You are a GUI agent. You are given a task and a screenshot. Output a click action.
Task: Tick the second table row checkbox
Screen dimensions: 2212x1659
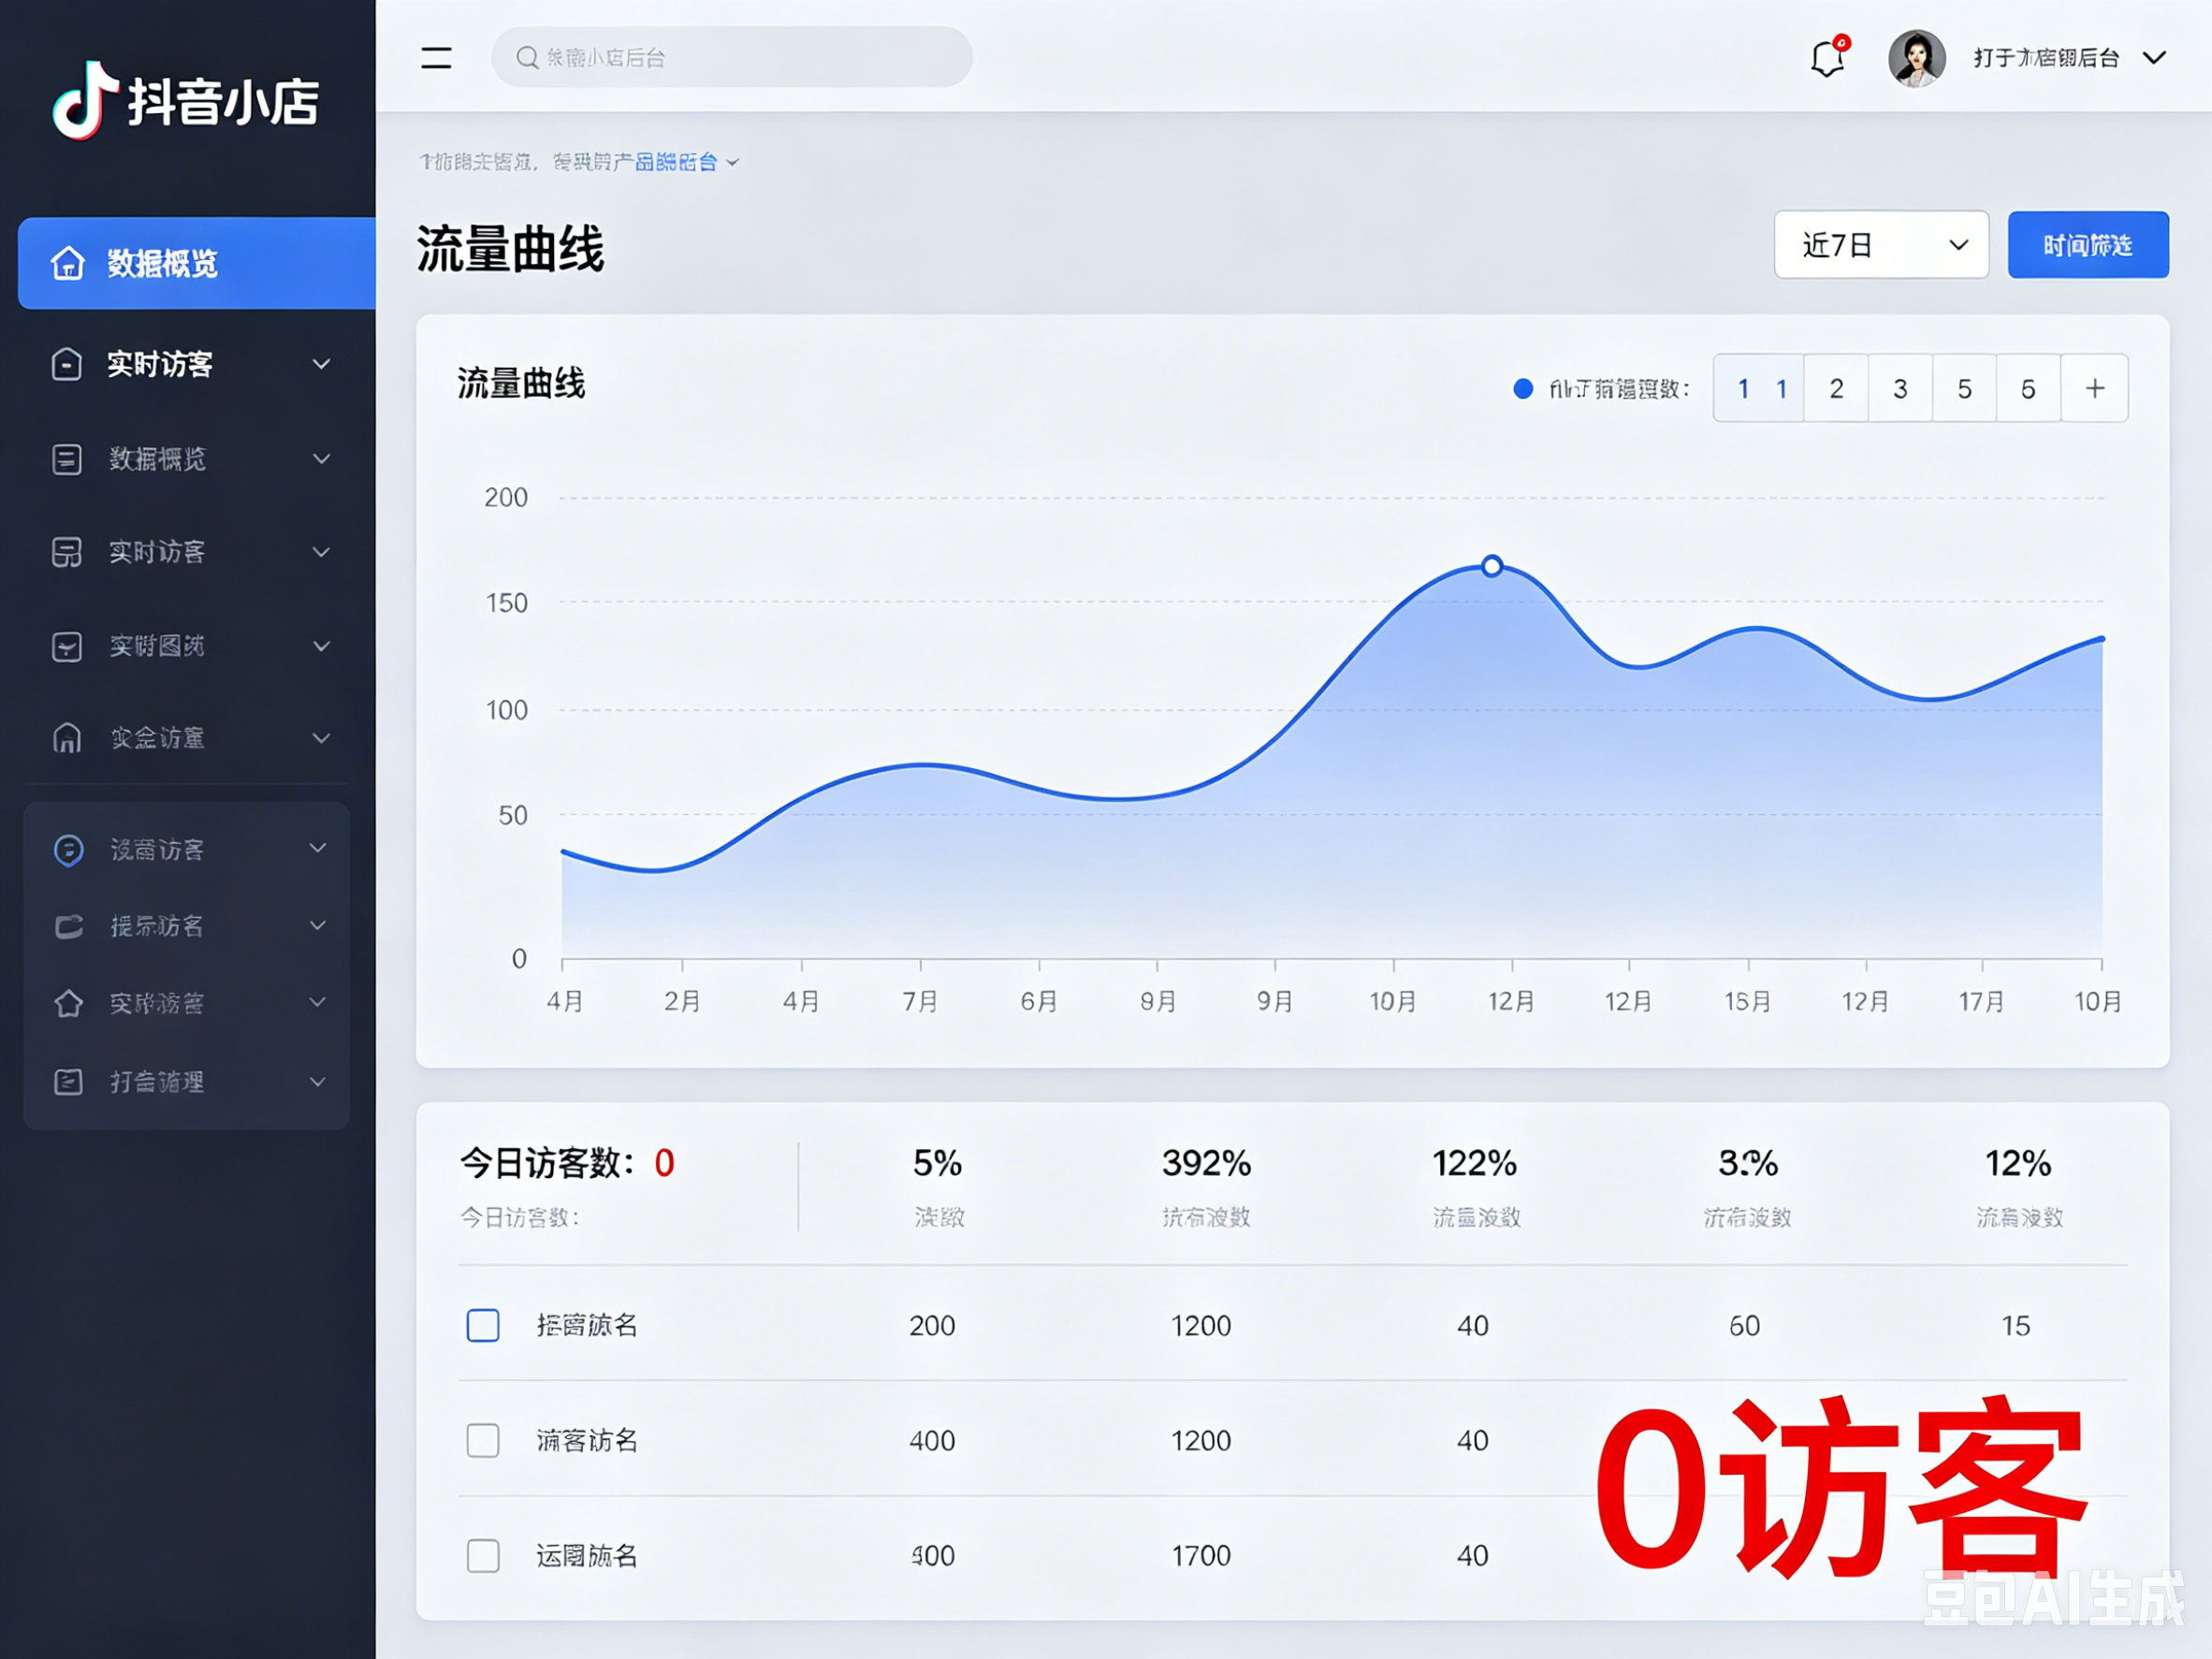(x=483, y=1440)
